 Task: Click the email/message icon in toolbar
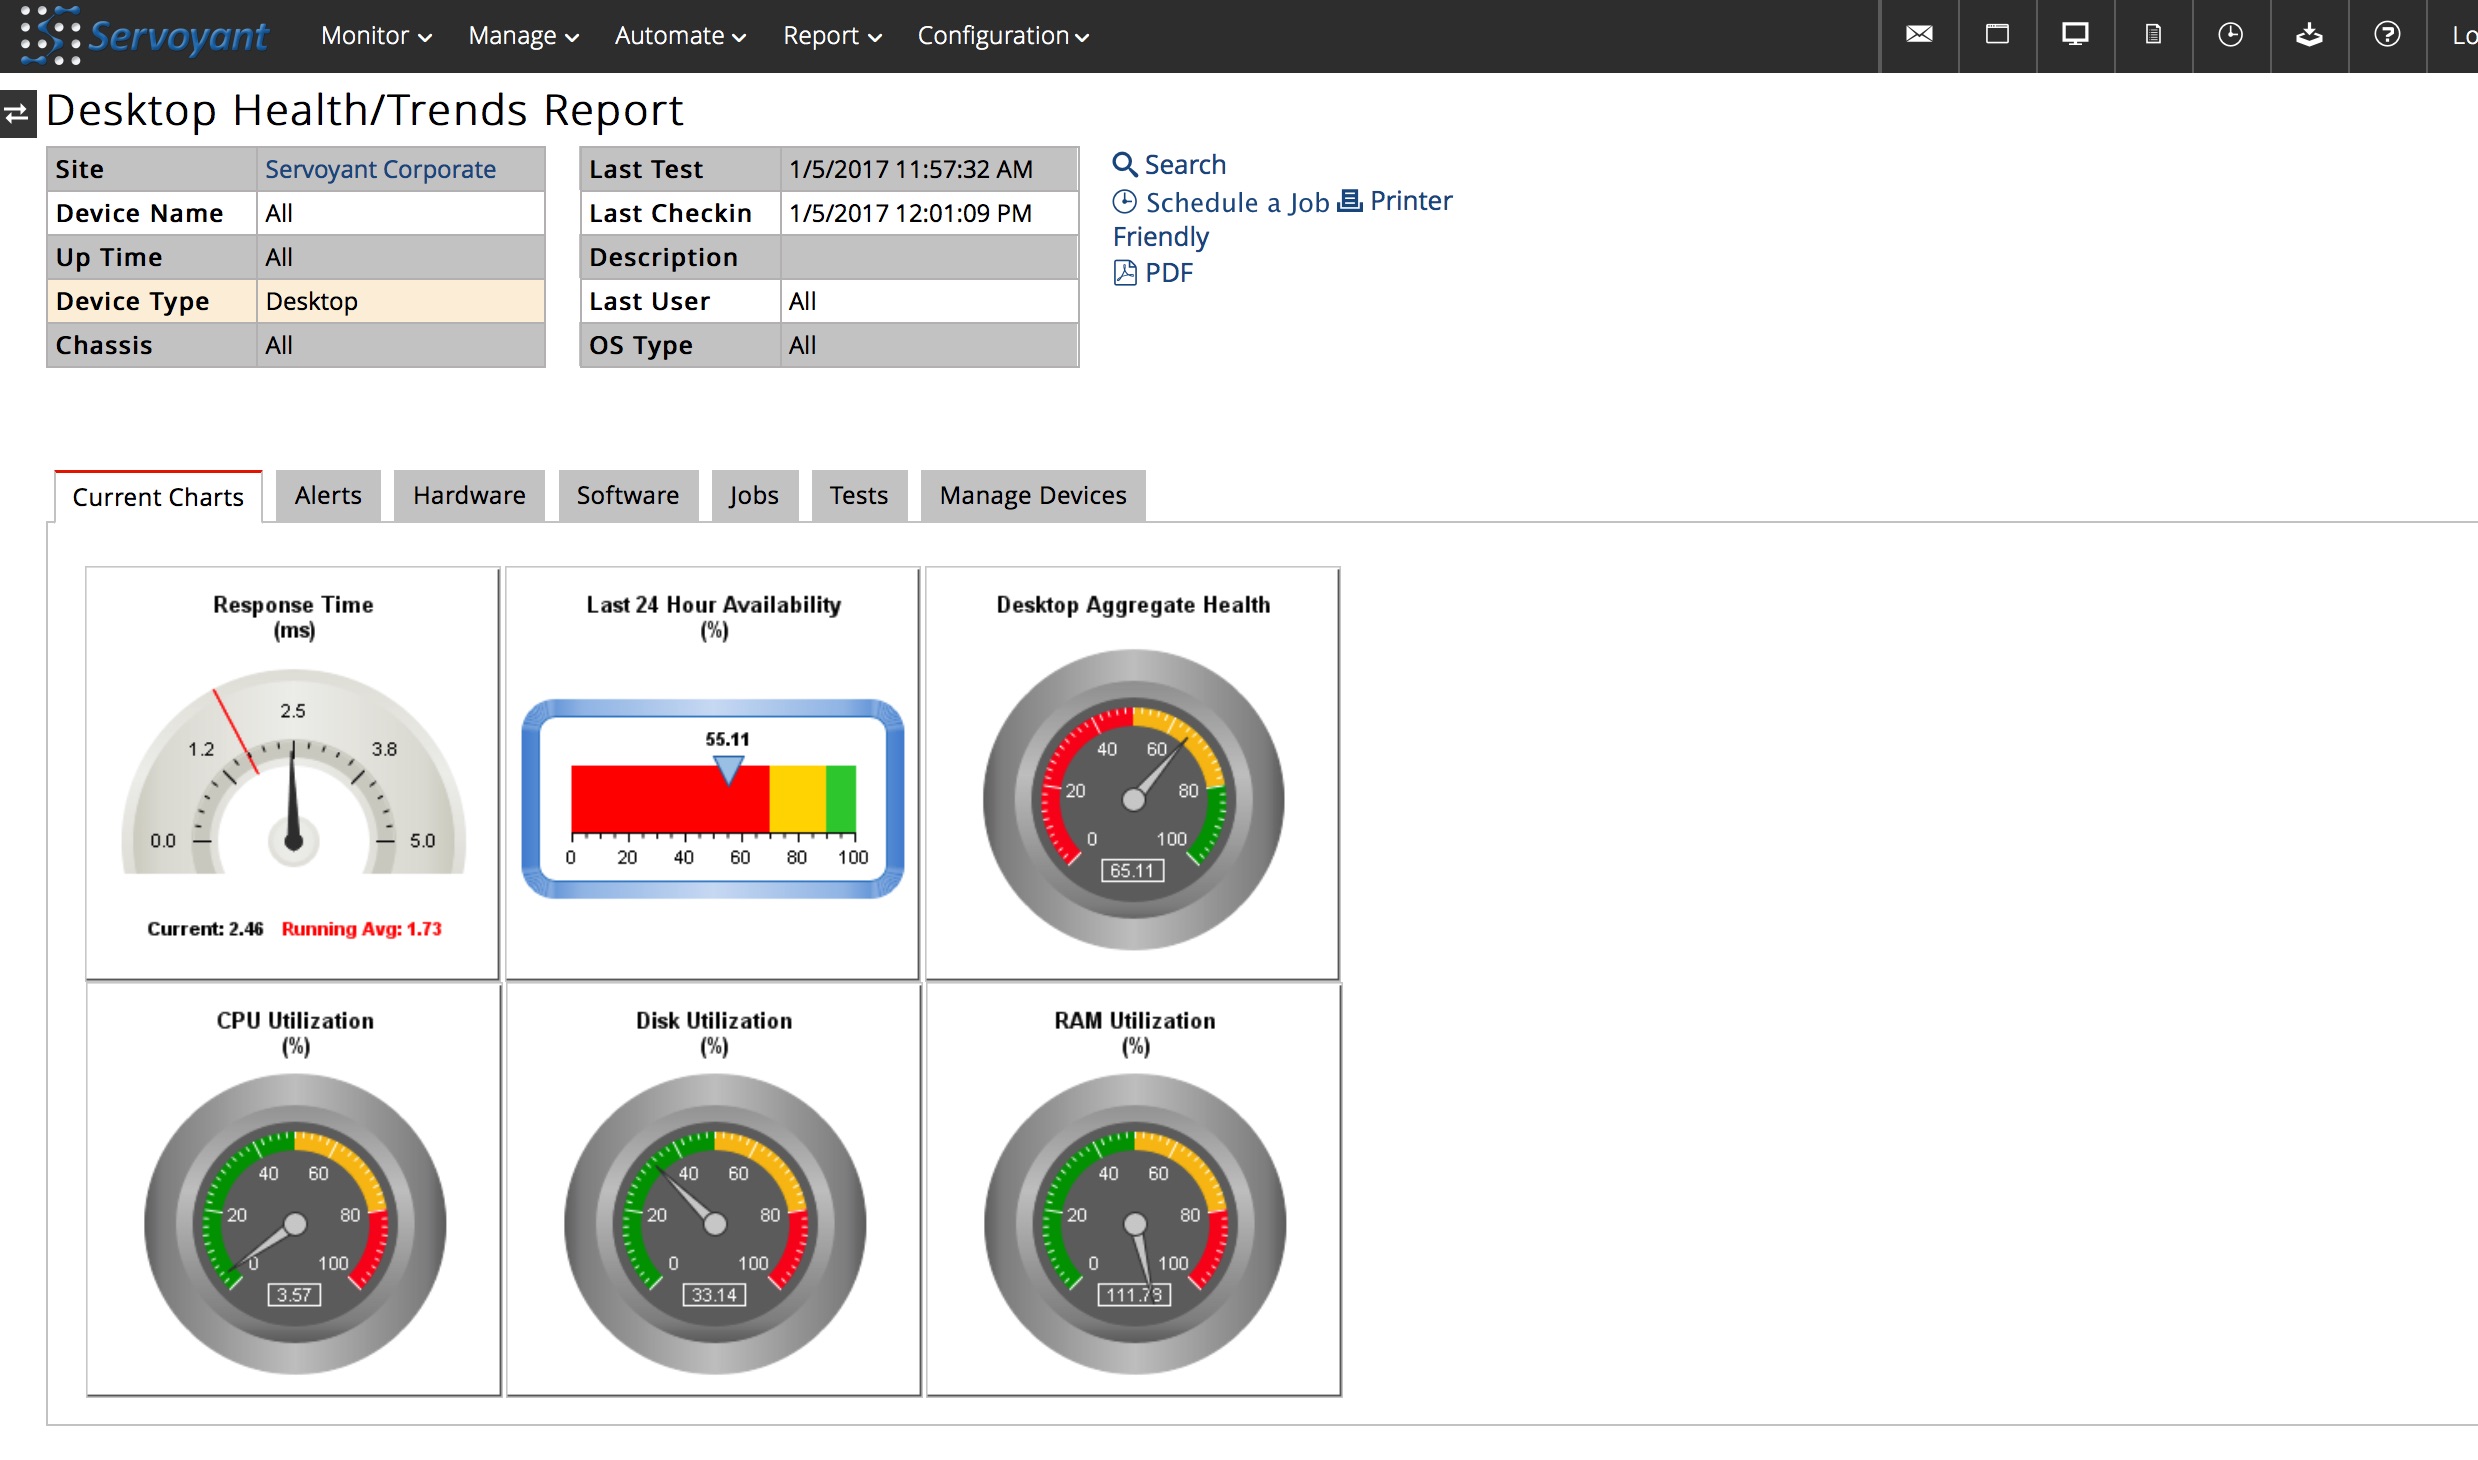(1918, 35)
